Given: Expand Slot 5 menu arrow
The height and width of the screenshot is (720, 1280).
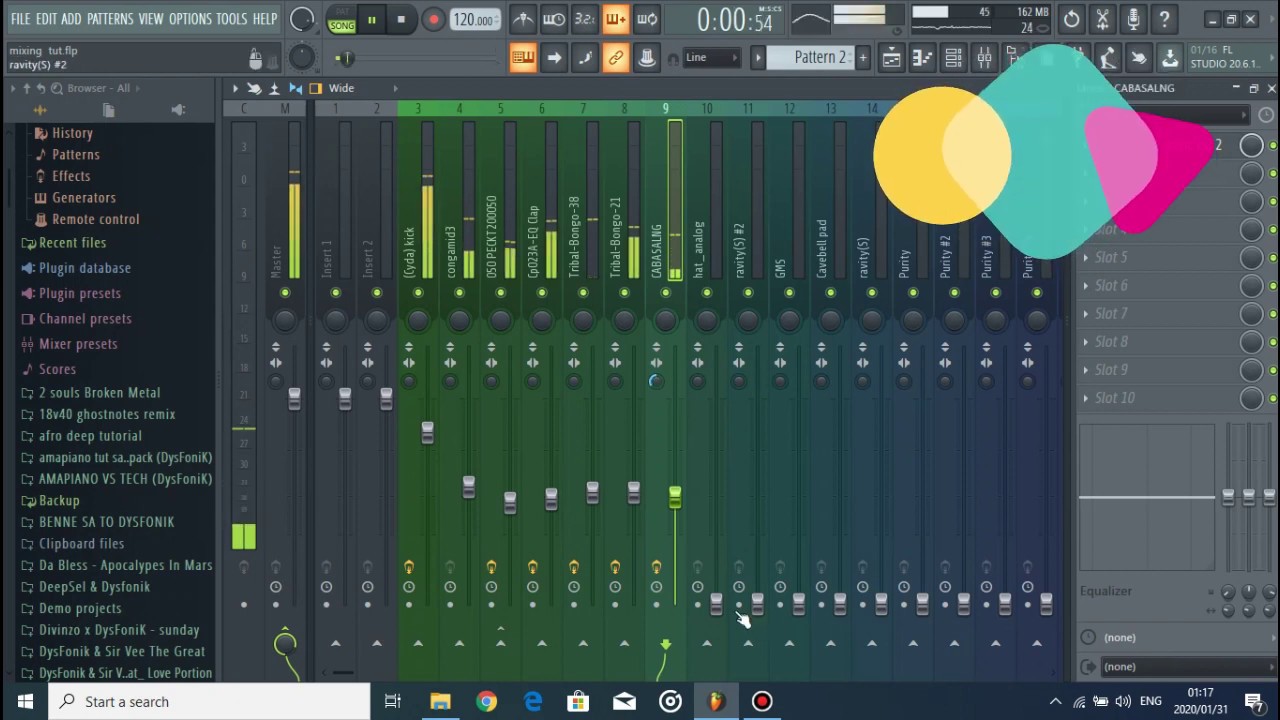Looking at the screenshot, I should click(1086, 258).
